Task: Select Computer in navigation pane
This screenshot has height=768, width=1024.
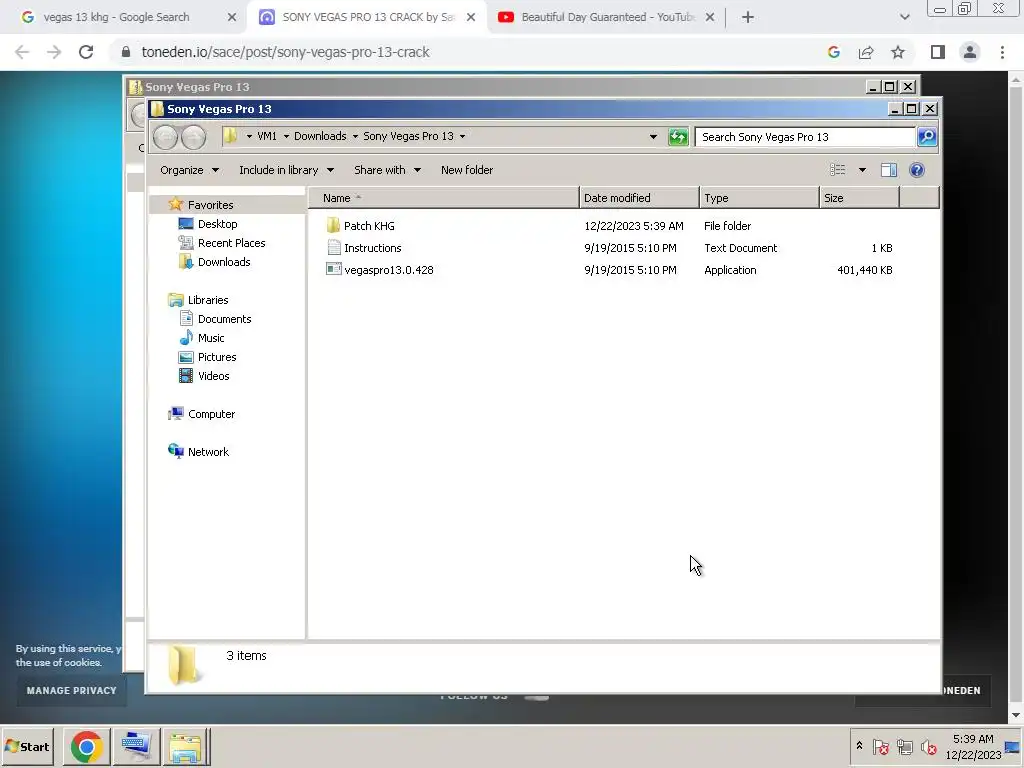Action: 210,414
